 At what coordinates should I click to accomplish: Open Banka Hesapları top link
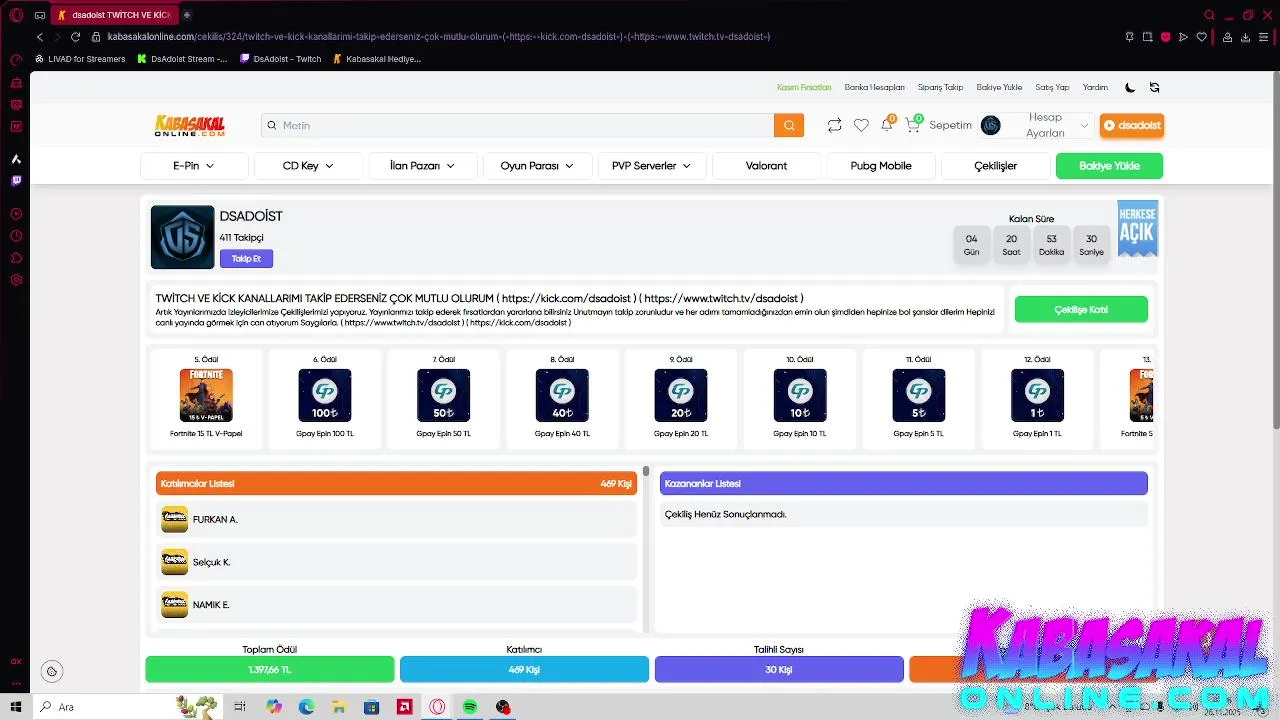(x=874, y=87)
